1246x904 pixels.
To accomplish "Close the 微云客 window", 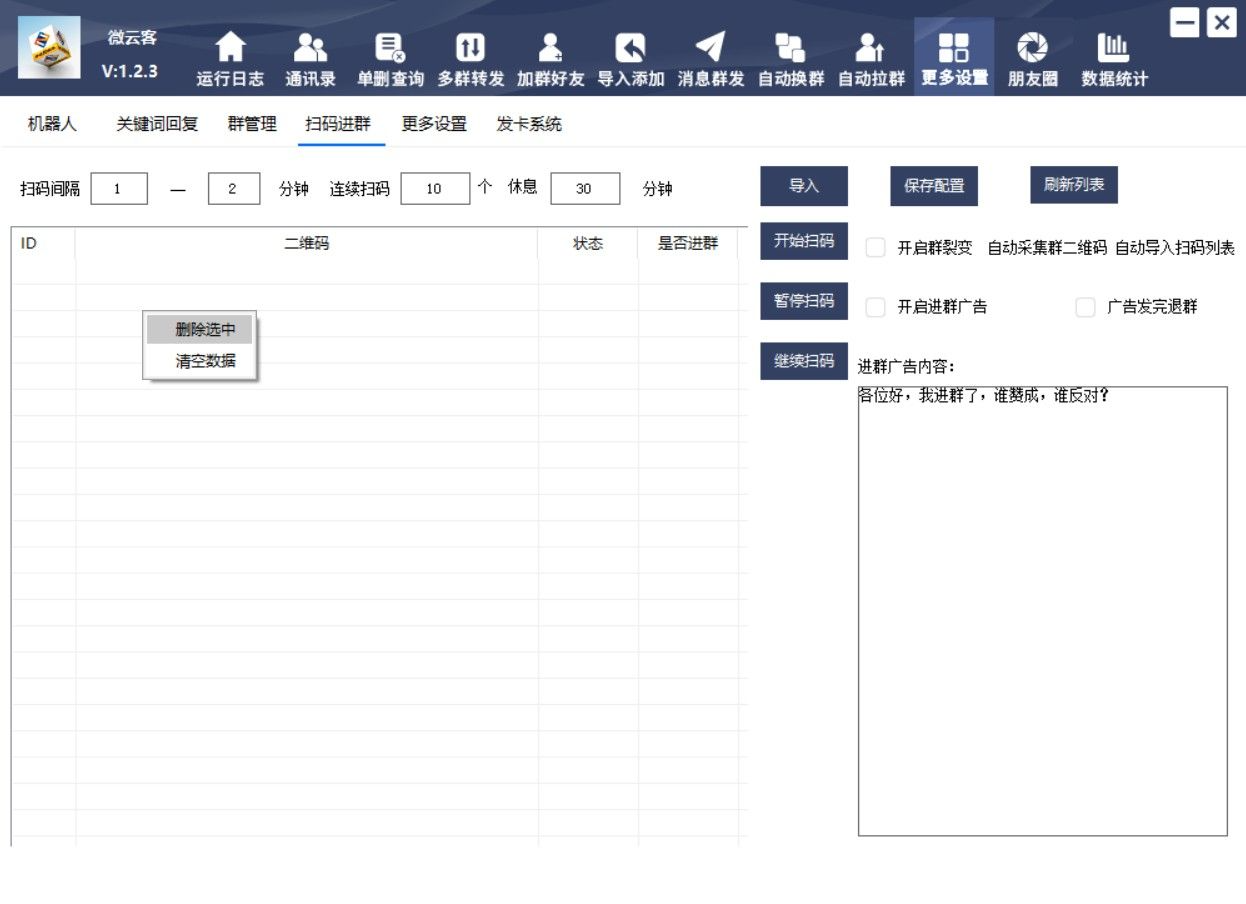I will 1221,22.
